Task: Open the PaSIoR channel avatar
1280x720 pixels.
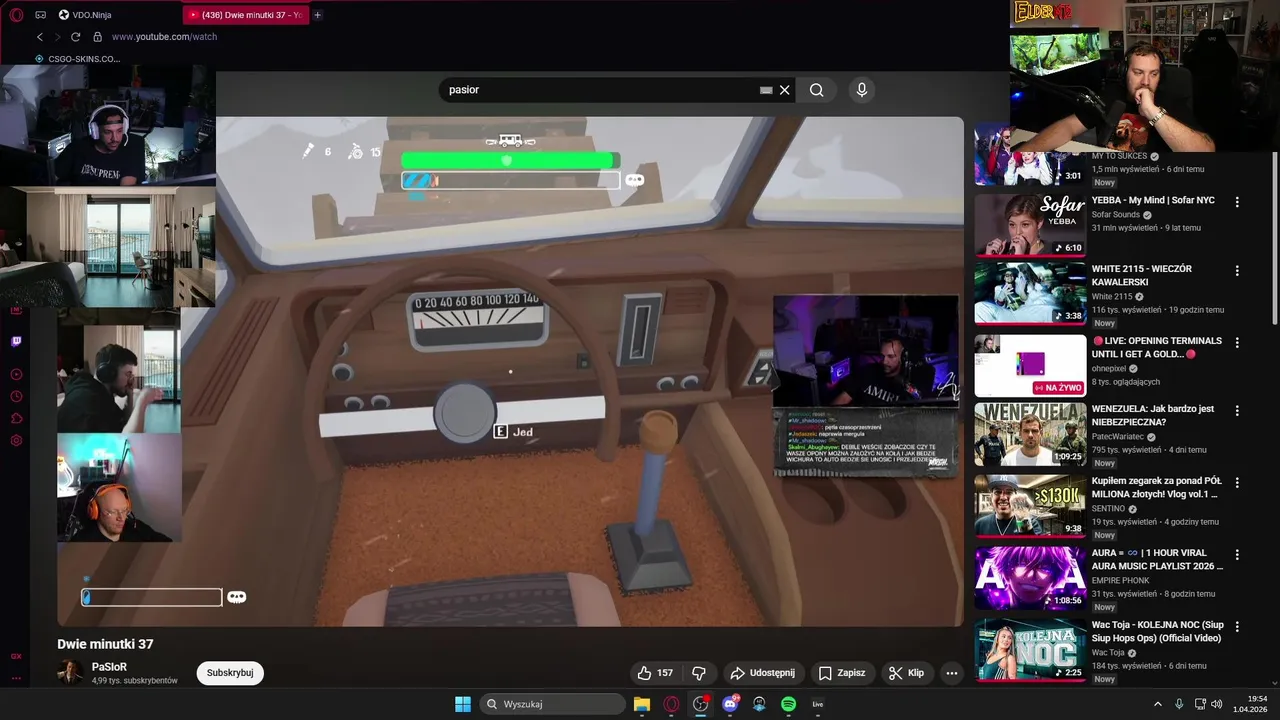Action: click(x=70, y=672)
